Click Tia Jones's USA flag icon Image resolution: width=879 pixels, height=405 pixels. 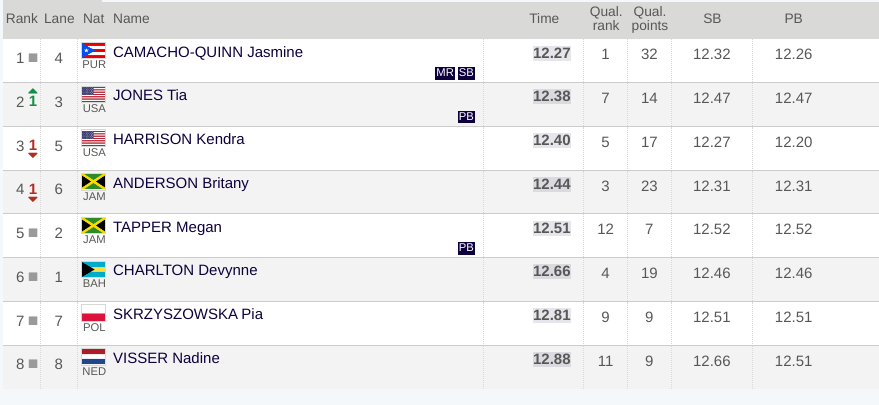tap(94, 94)
